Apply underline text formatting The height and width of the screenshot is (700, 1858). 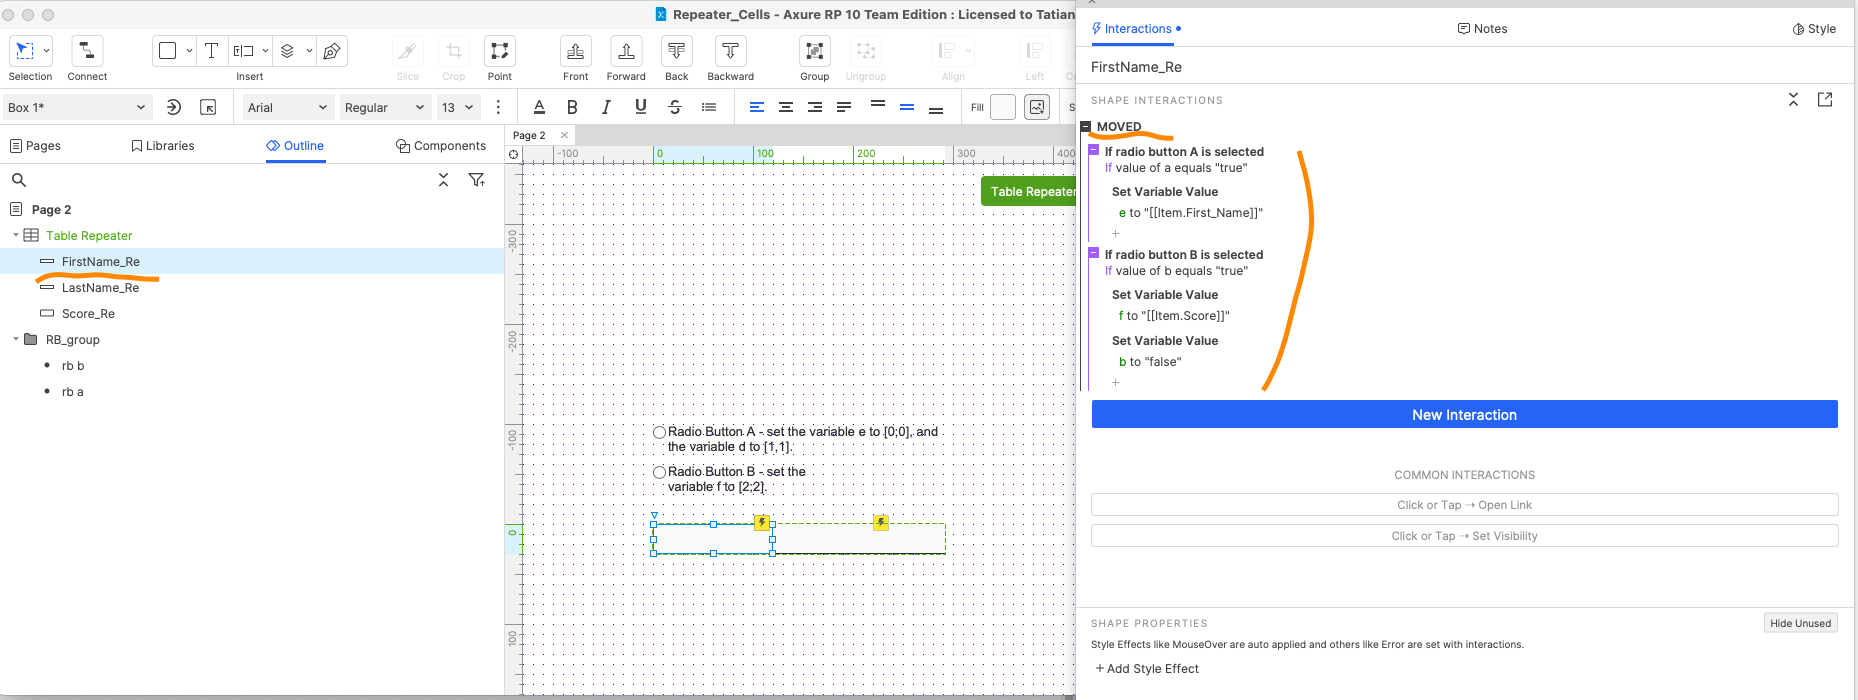coord(641,107)
